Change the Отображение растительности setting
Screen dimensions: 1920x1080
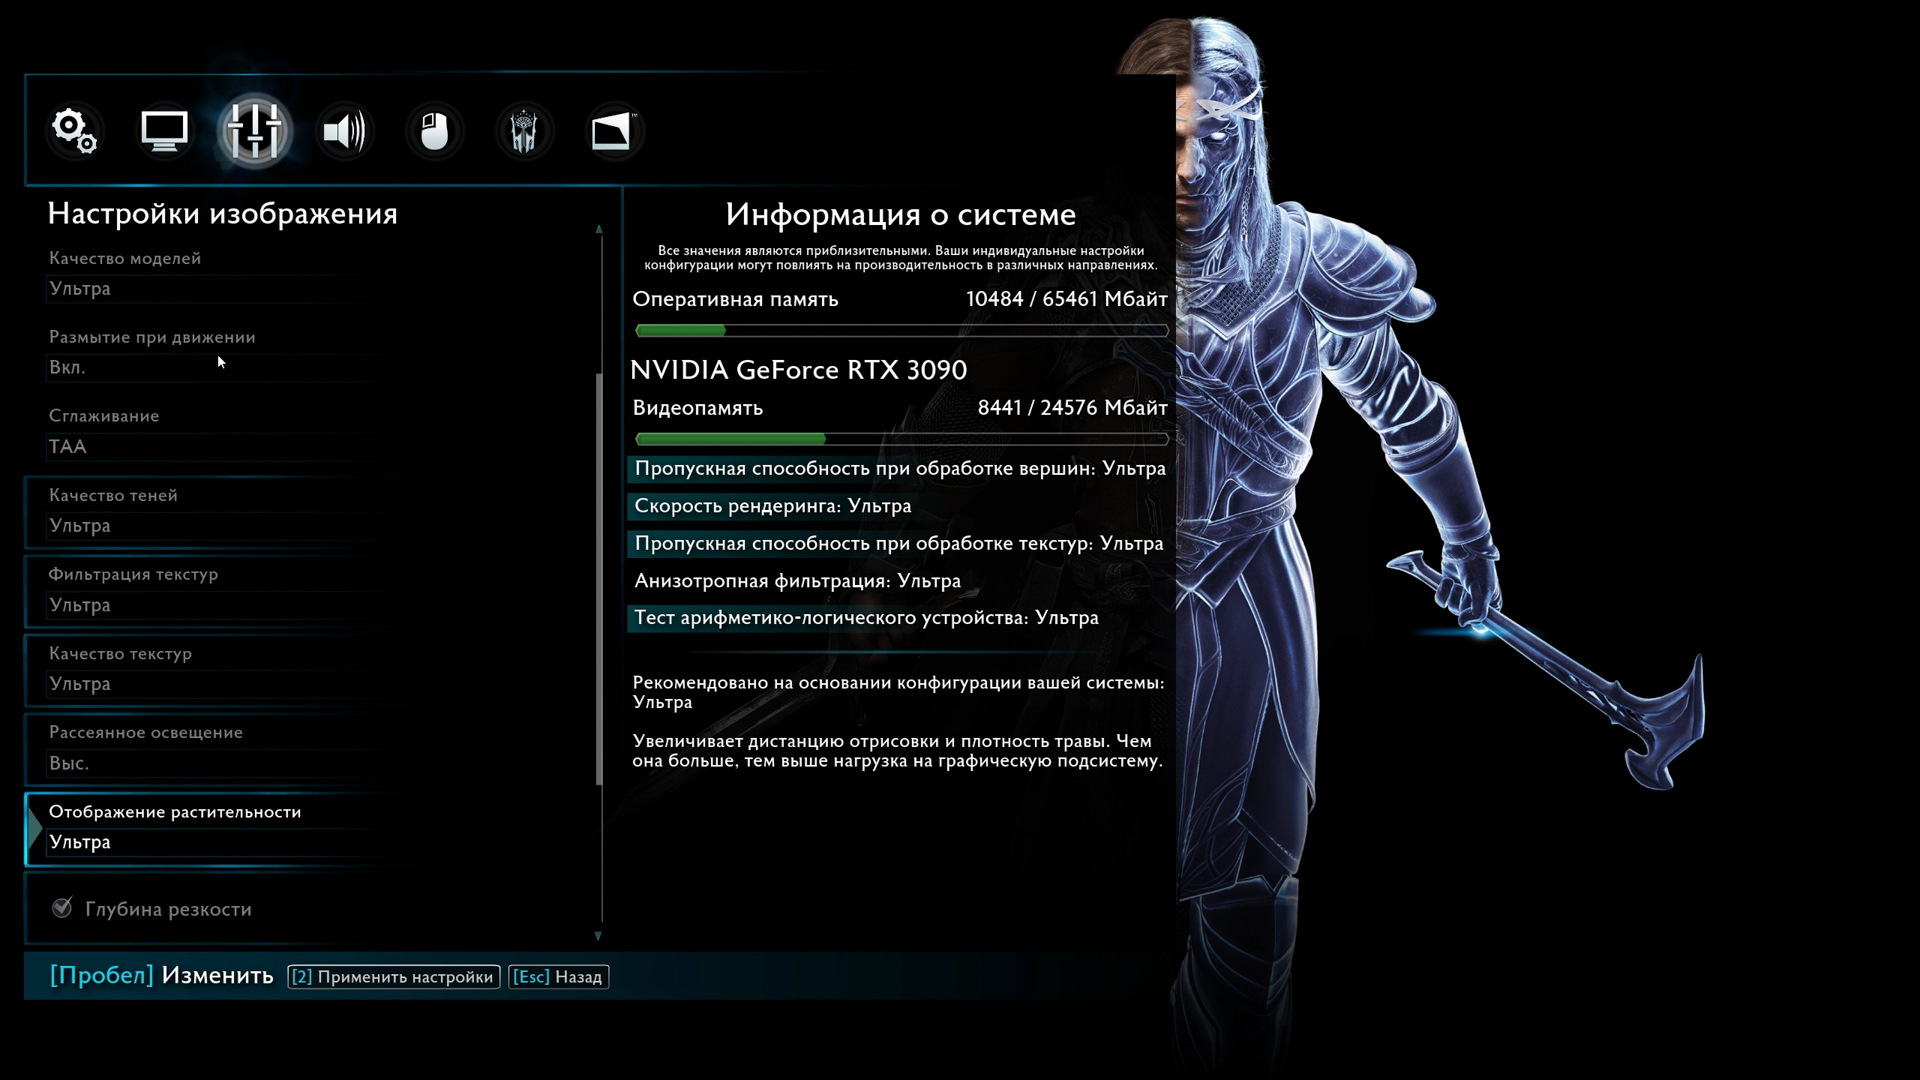point(310,828)
